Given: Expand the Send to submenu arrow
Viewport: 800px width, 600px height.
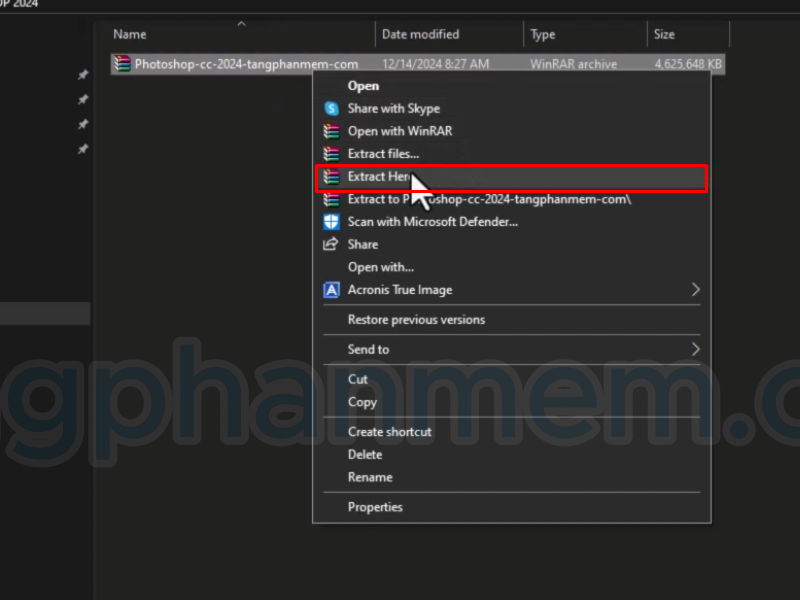Looking at the screenshot, I should (696, 349).
